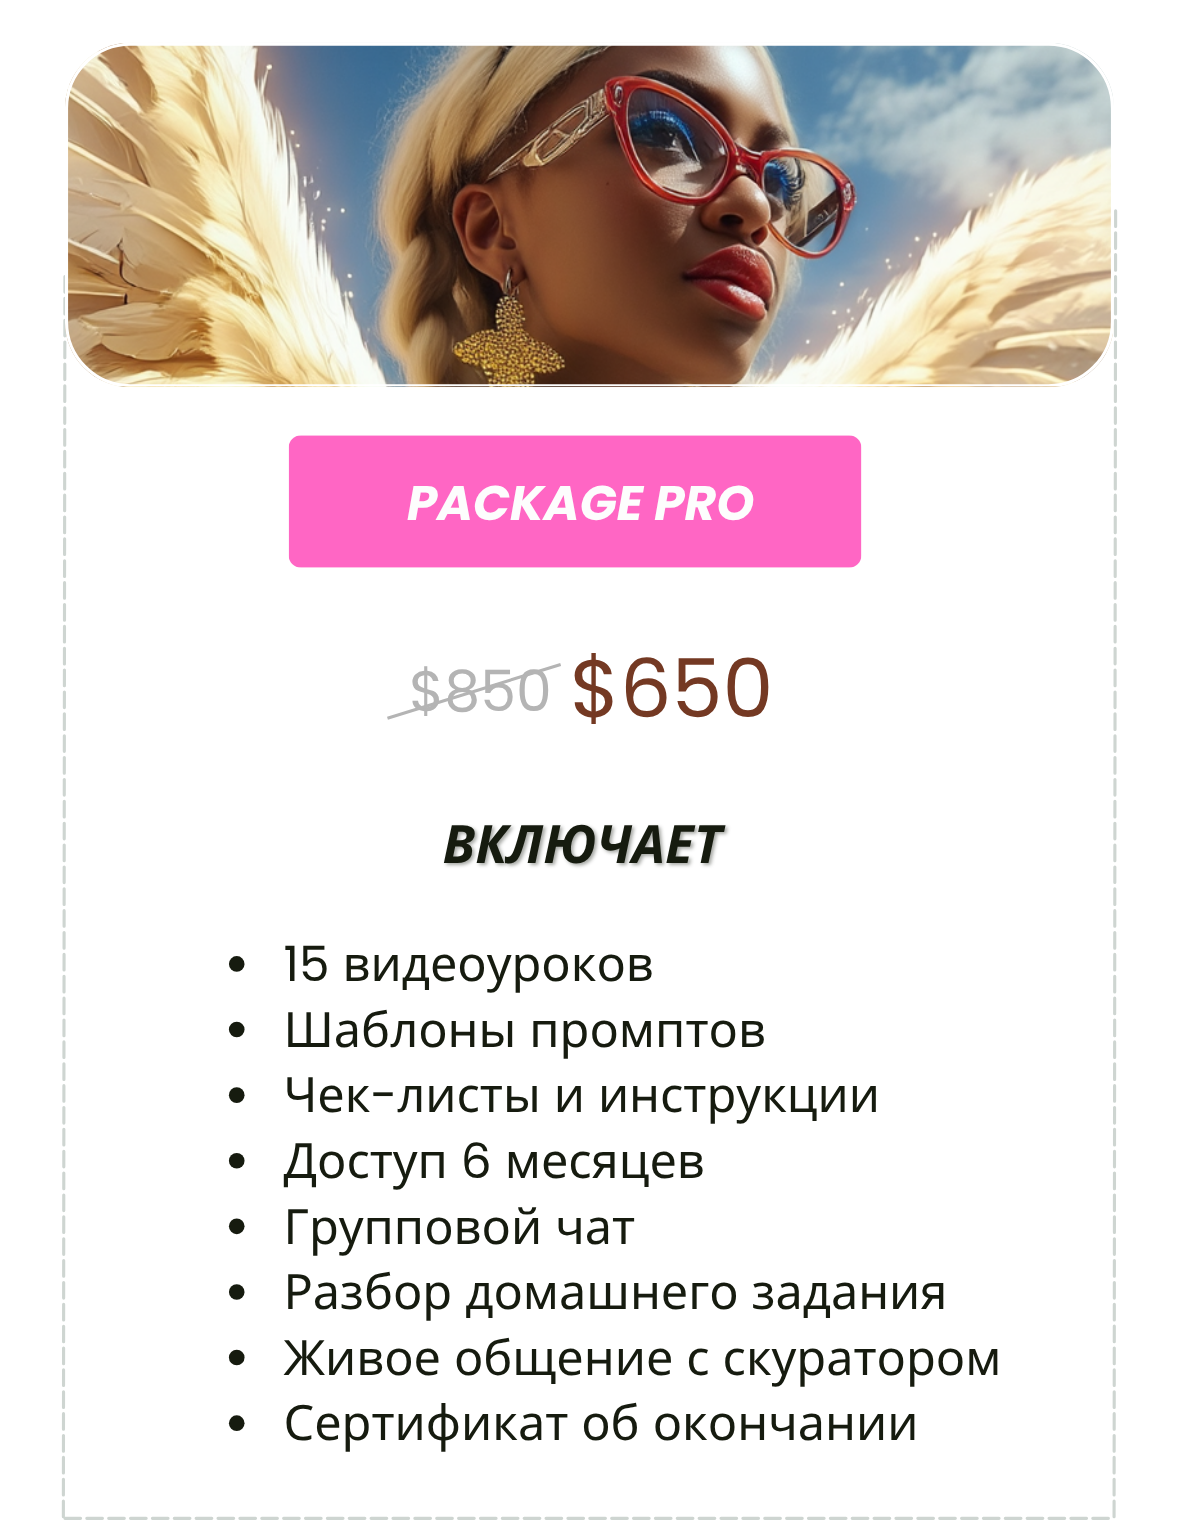Image resolution: width=1181 pixels, height=1535 pixels.
Task: Click the Шаблоны промптов list item
Action: pyautogui.click(x=525, y=1031)
